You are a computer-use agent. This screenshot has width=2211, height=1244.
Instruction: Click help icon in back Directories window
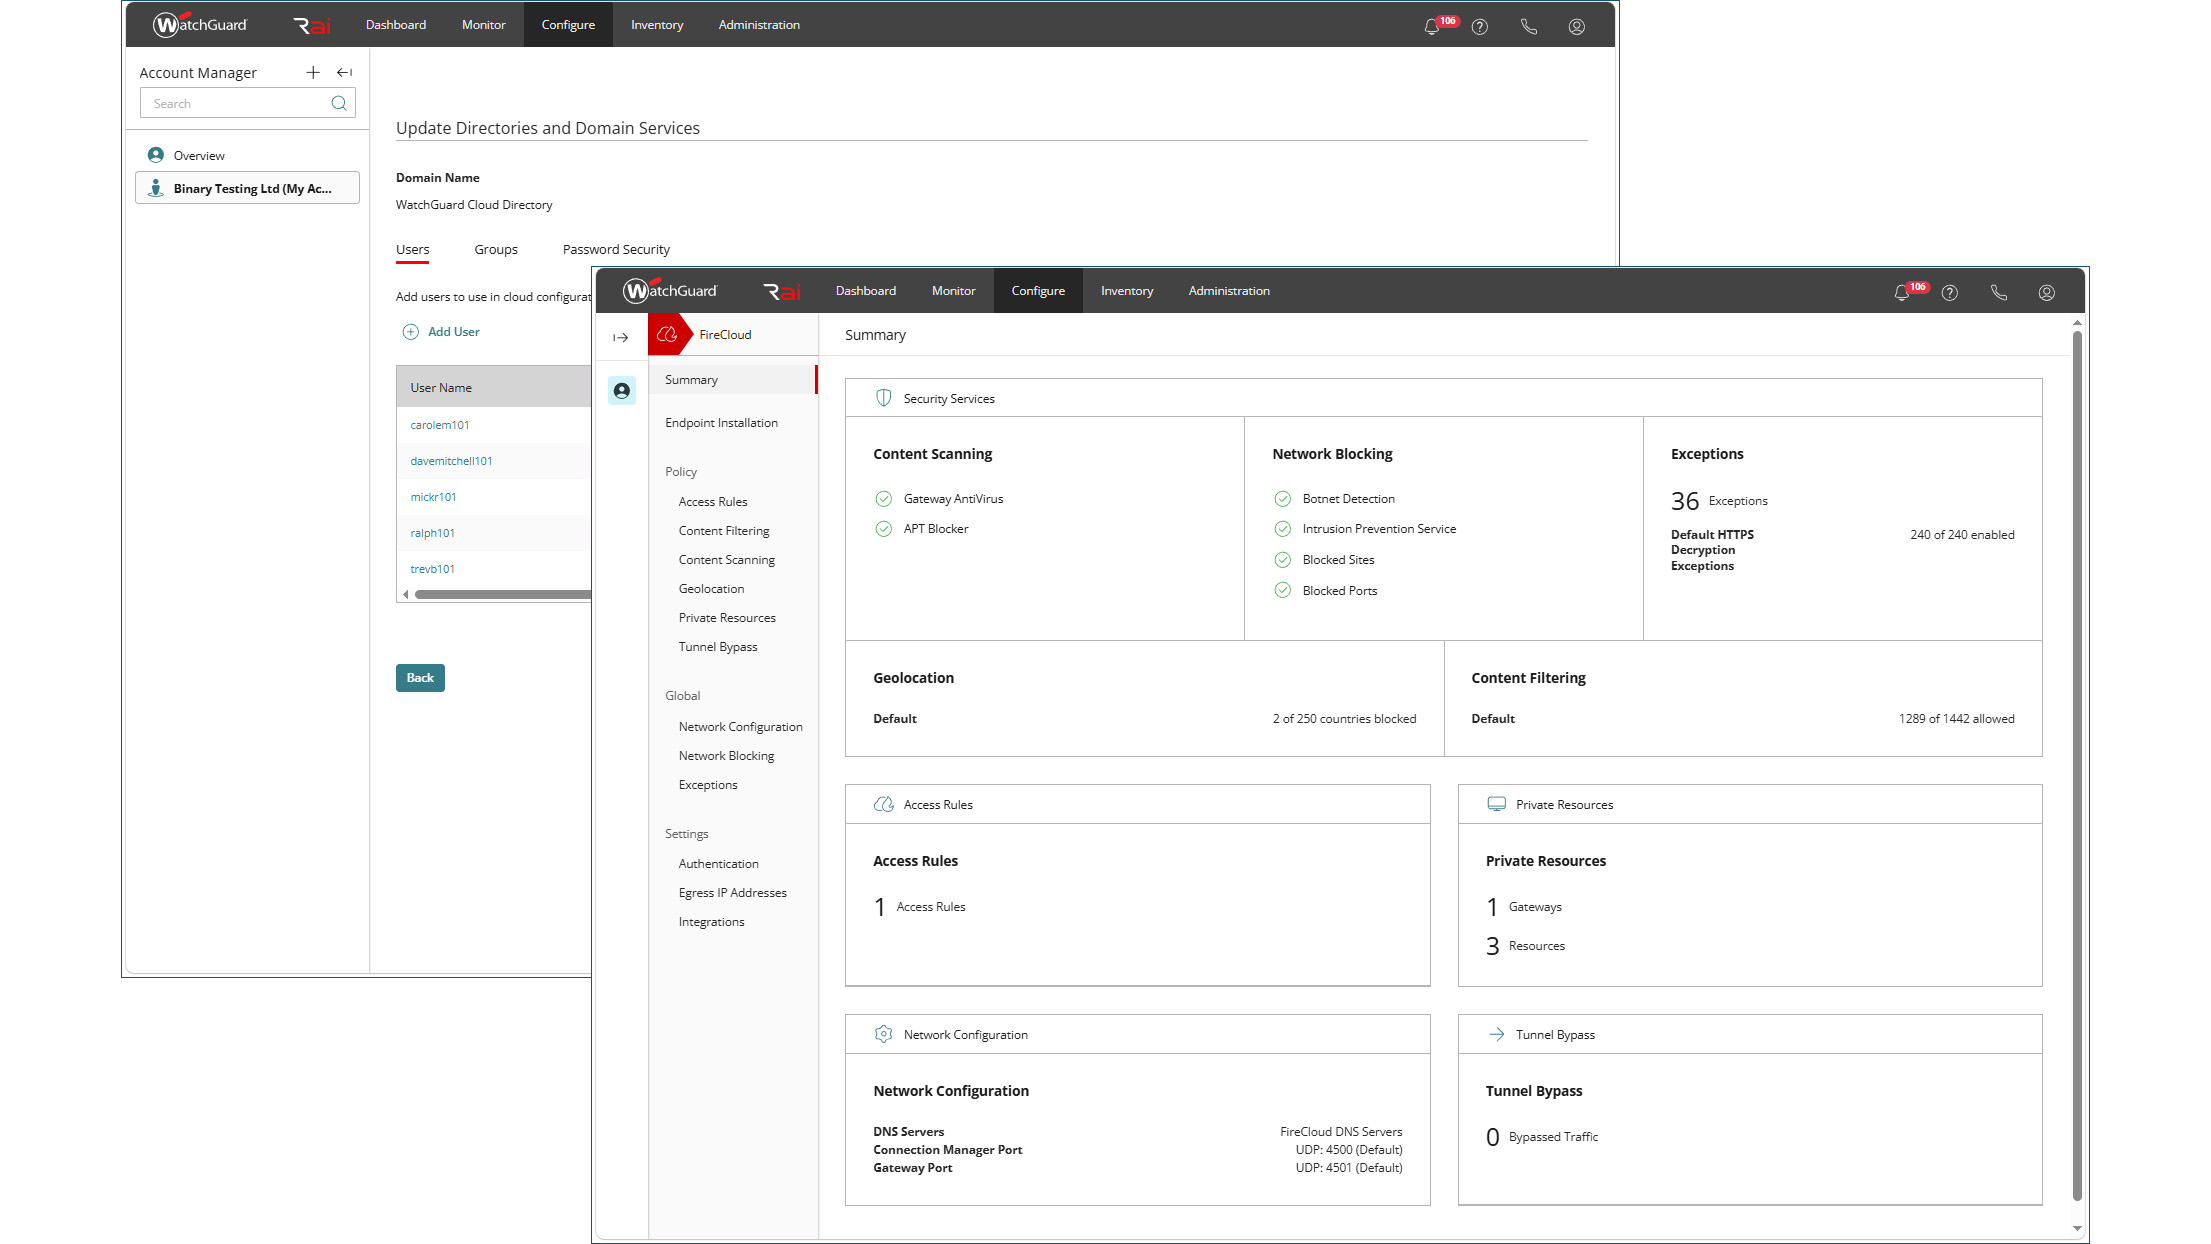[x=1479, y=26]
